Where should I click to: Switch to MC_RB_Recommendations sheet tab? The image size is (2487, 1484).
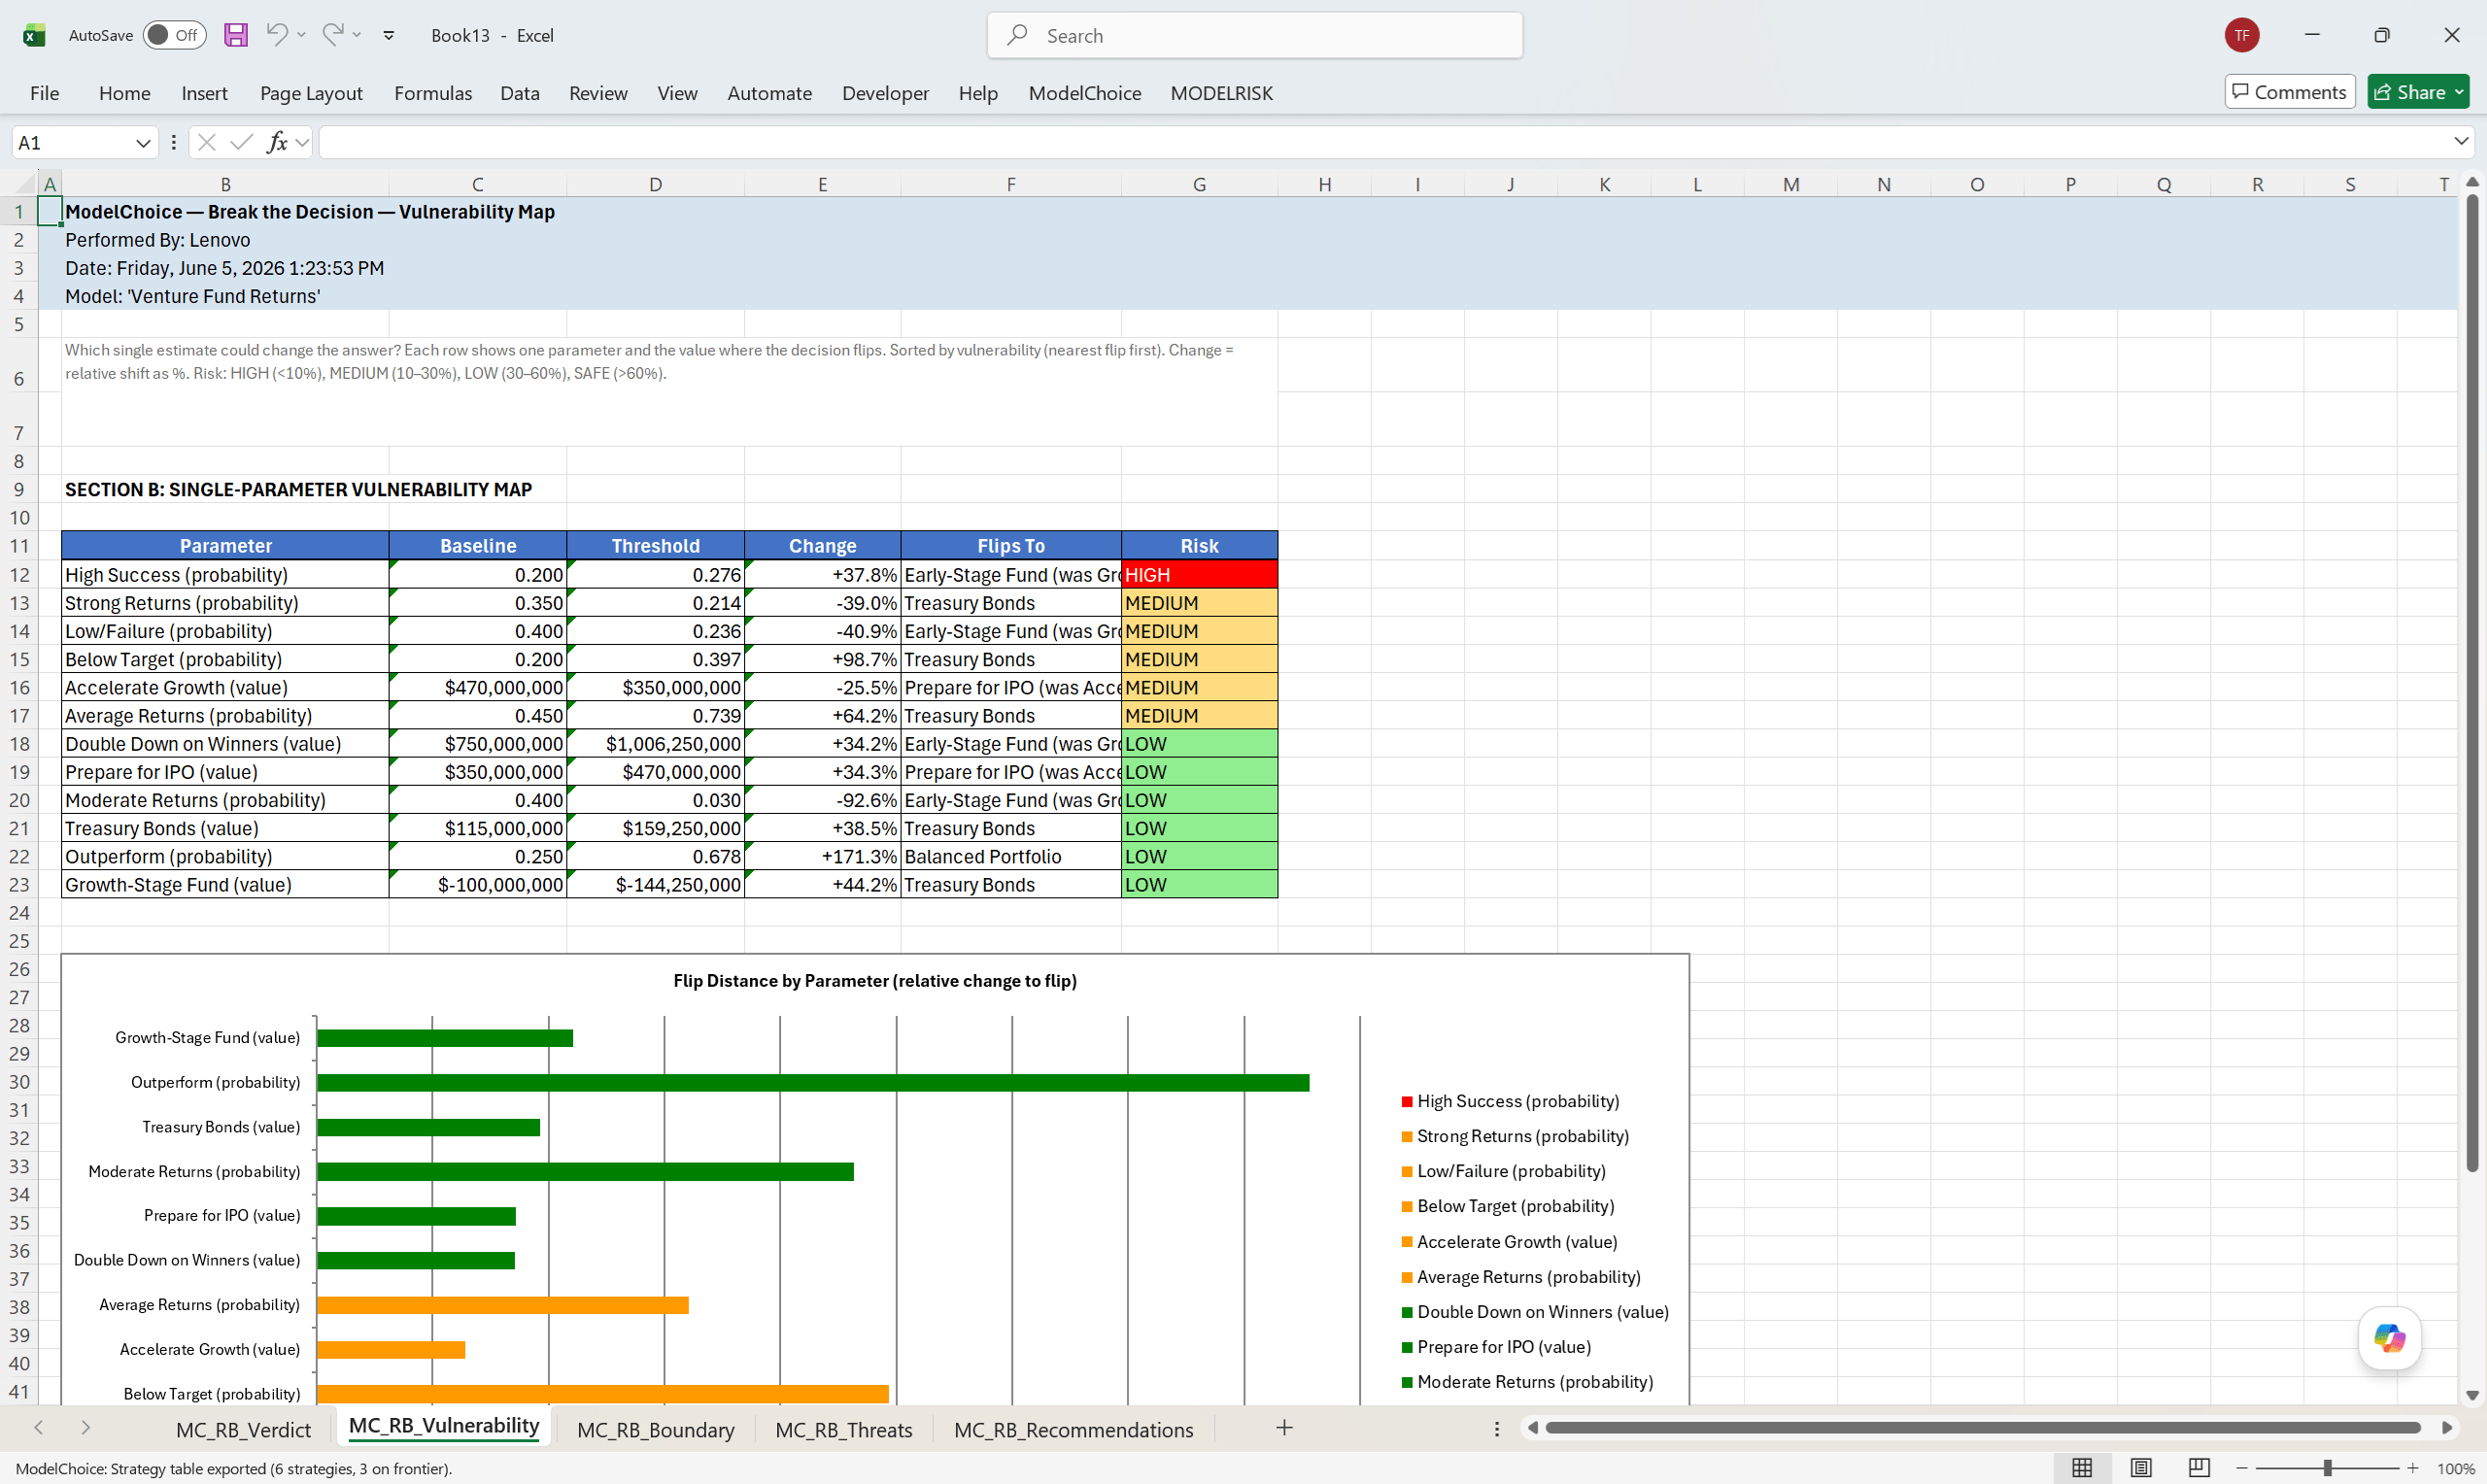pyautogui.click(x=1073, y=1430)
